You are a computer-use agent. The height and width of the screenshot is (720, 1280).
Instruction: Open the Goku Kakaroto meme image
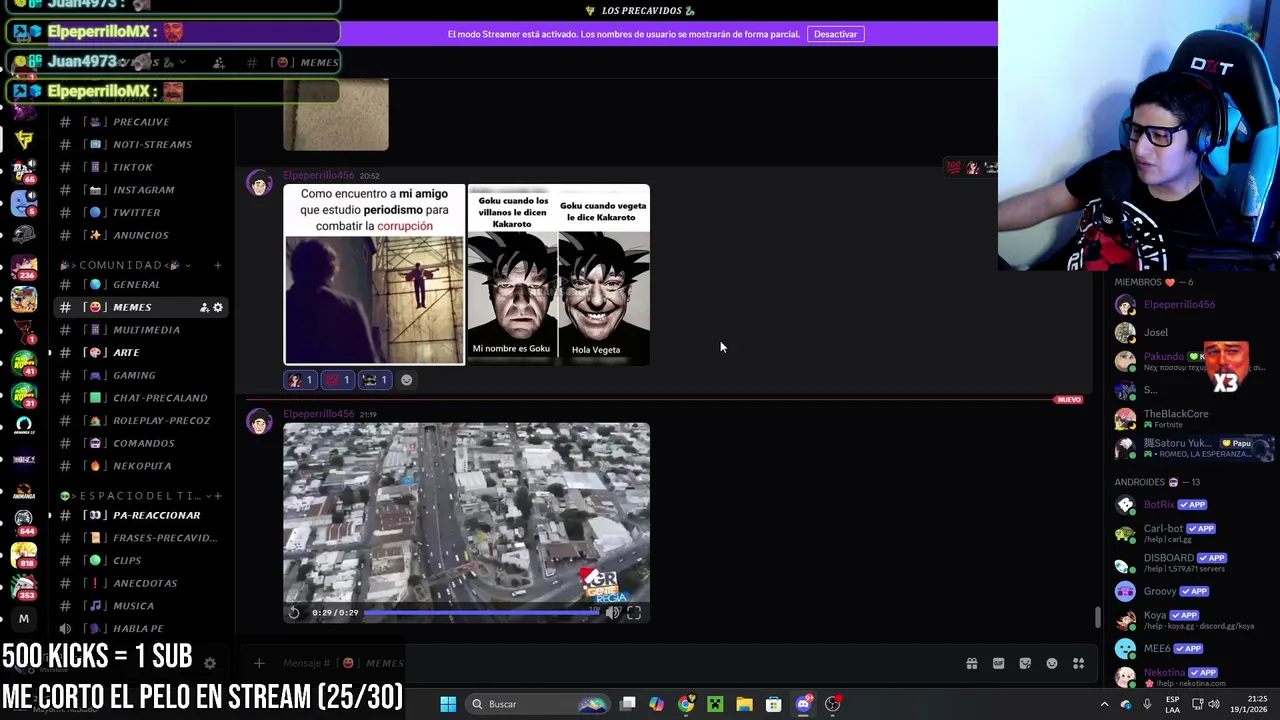point(558,275)
